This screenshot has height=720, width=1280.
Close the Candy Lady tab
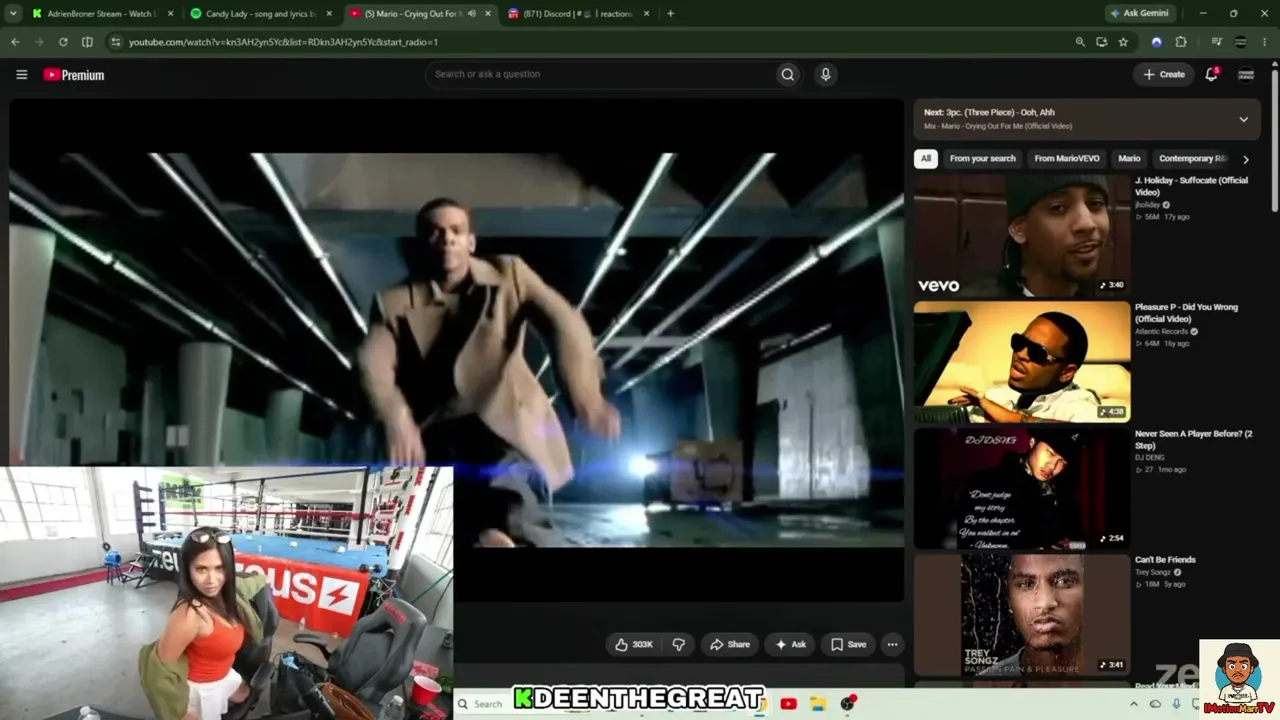[329, 14]
